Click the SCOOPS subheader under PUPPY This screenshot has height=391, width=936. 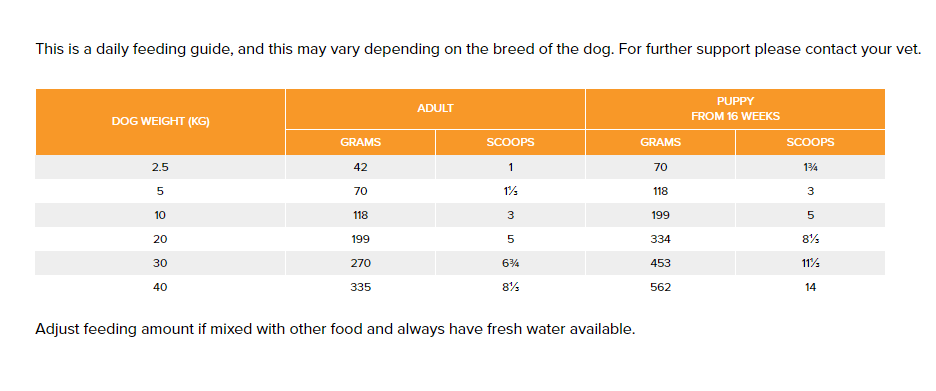click(810, 143)
